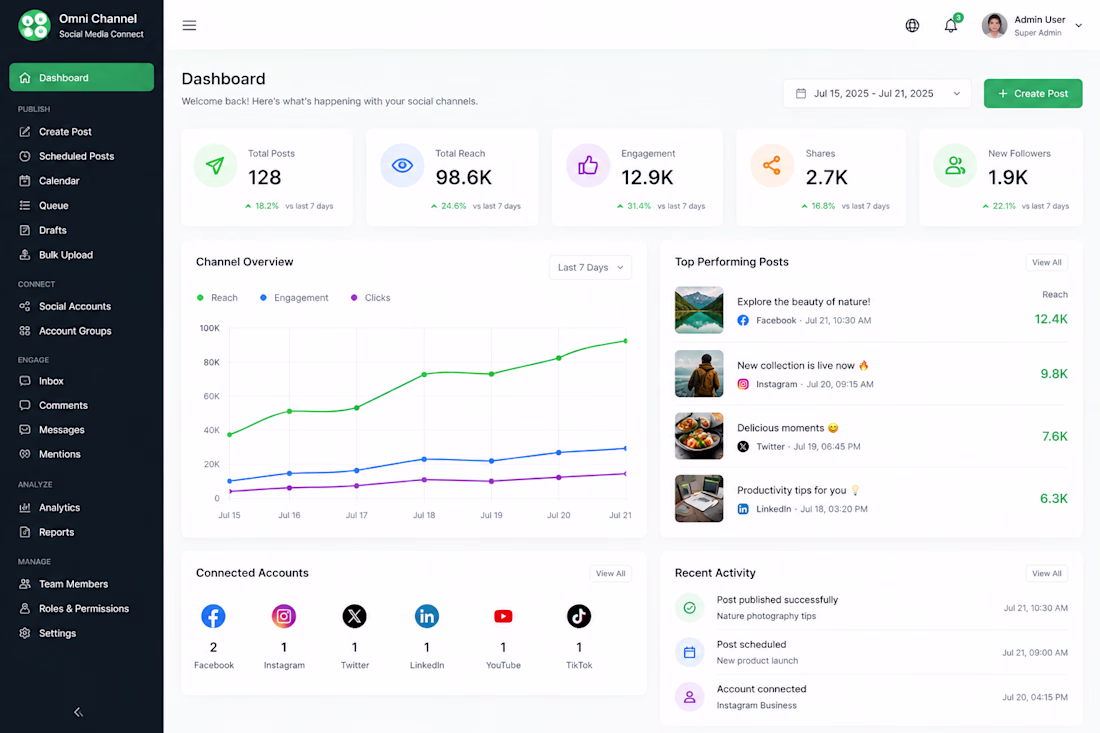This screenshot has height=733, width=1100.
Task: Click the Total Reach eye icon
Action: [402, 166]
